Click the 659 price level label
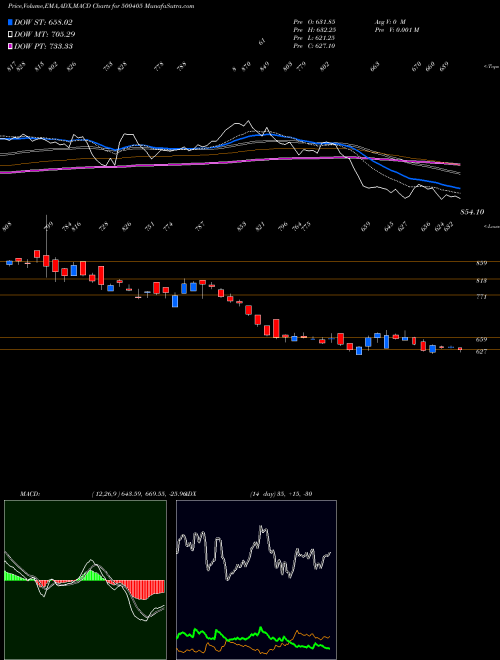Image resolution: width=500 pixels, height=660 pixels. 481,339
